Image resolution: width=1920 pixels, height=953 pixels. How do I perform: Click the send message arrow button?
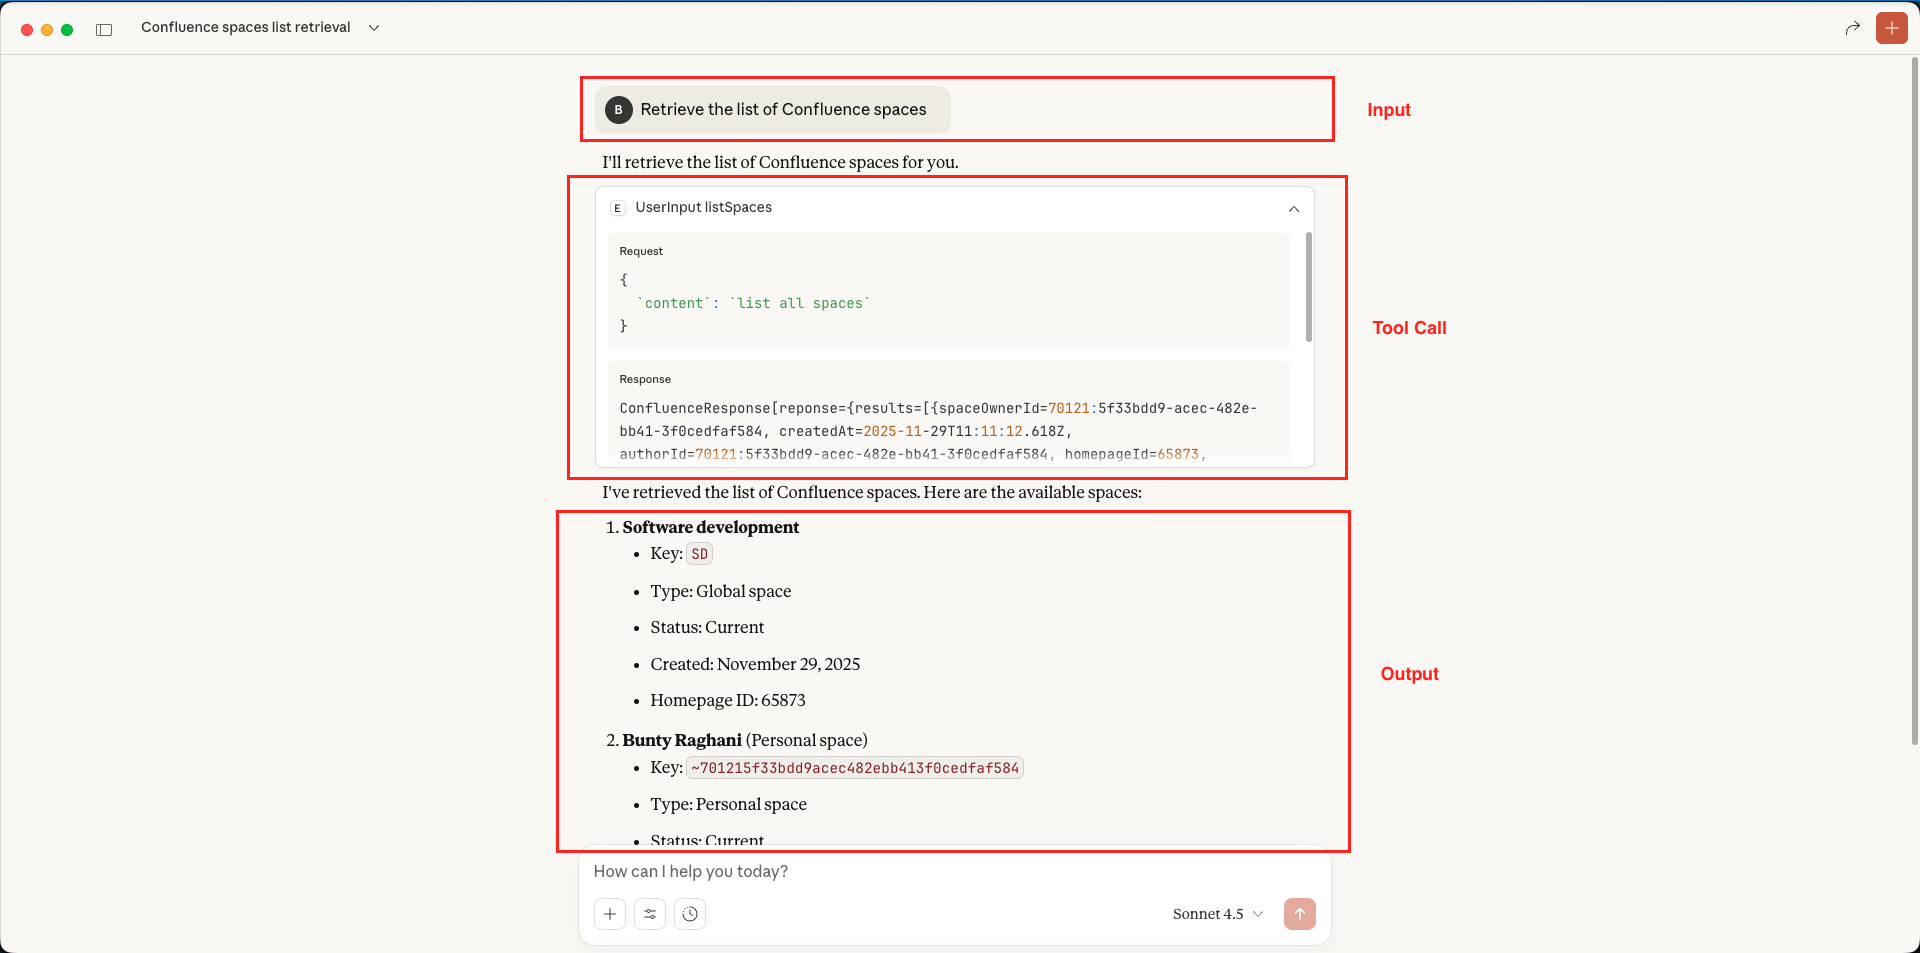pos(1299,913)
